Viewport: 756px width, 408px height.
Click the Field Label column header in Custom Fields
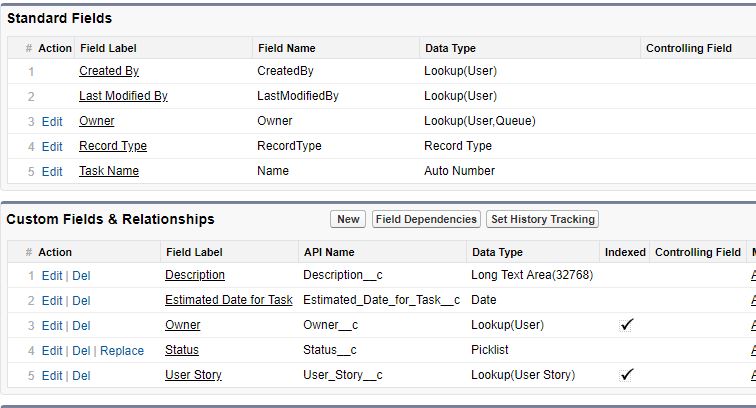point(193,252)
